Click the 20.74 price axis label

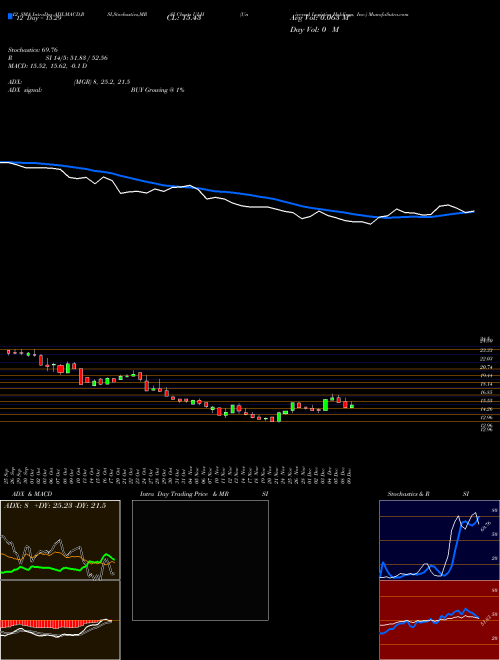tap(487, 367)
